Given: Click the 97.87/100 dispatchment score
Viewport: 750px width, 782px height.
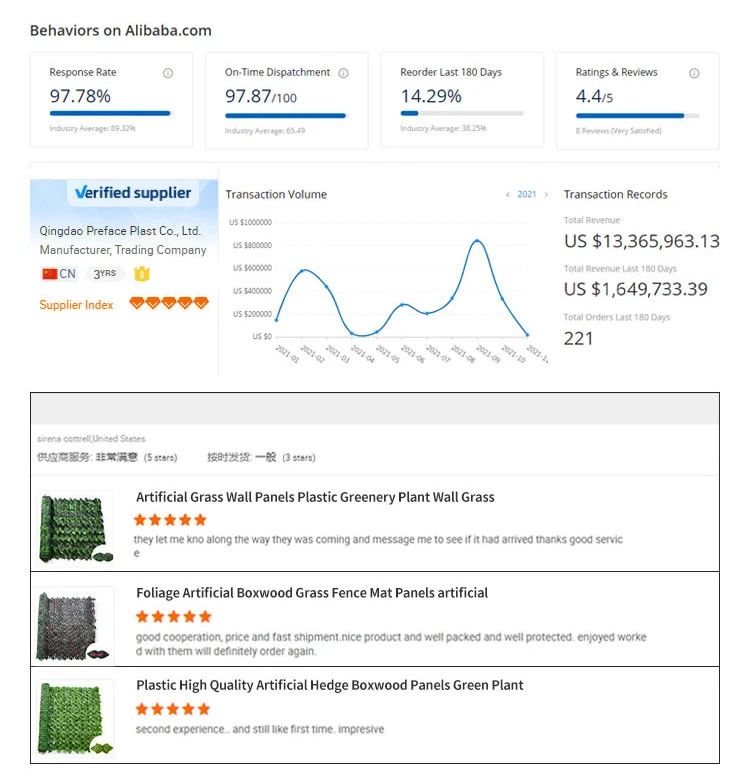Looking at the screenshot, I should coord(261,96).
